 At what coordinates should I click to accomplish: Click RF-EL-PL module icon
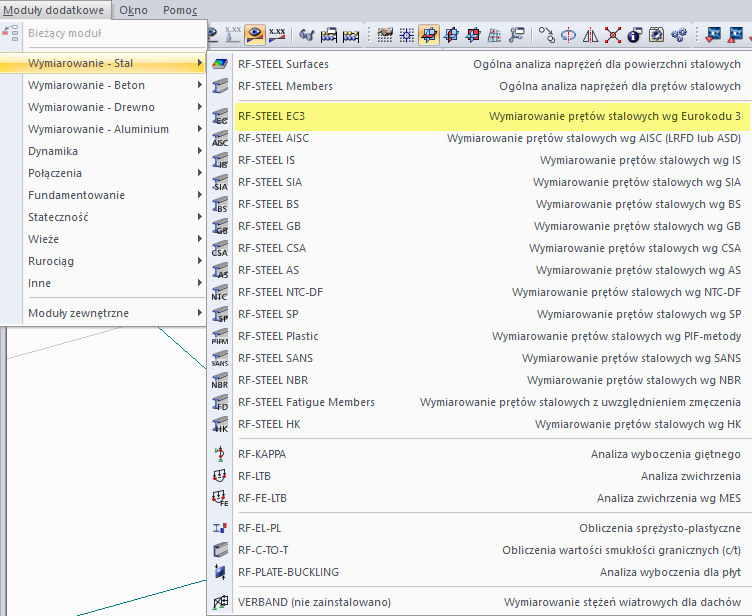coord(220,528)
